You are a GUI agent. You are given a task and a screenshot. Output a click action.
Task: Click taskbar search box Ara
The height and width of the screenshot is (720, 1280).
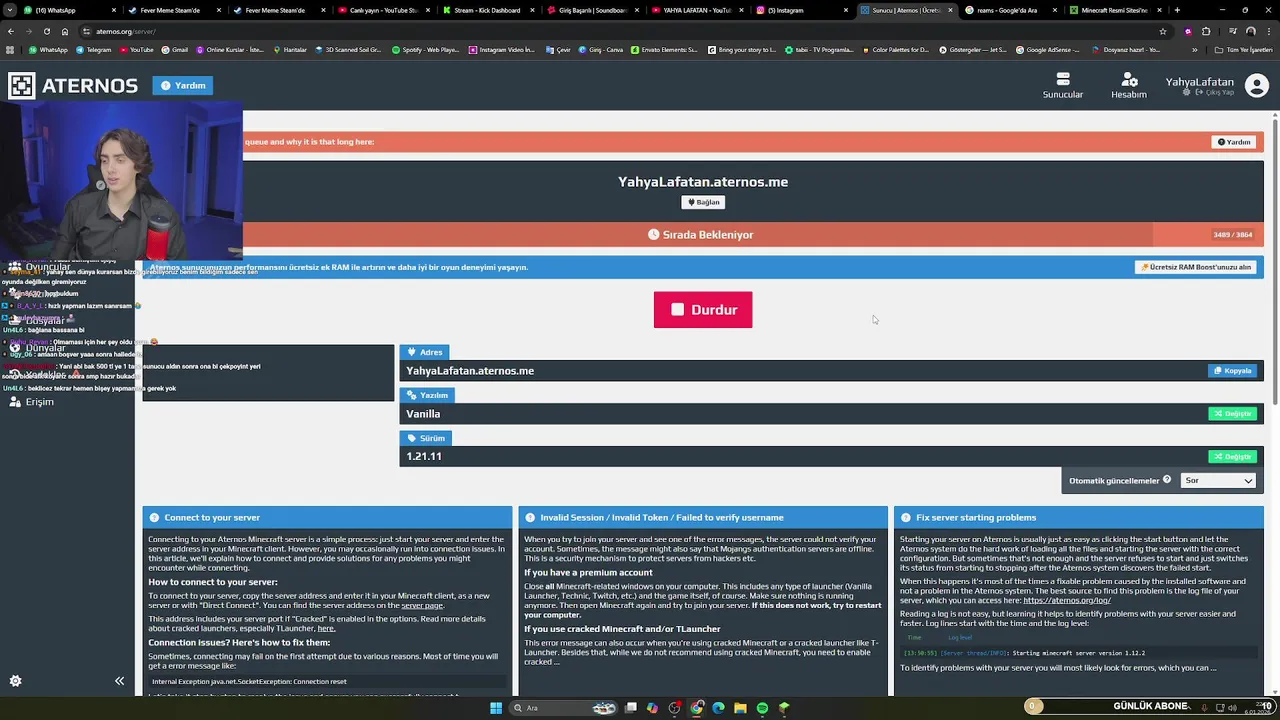563,708
